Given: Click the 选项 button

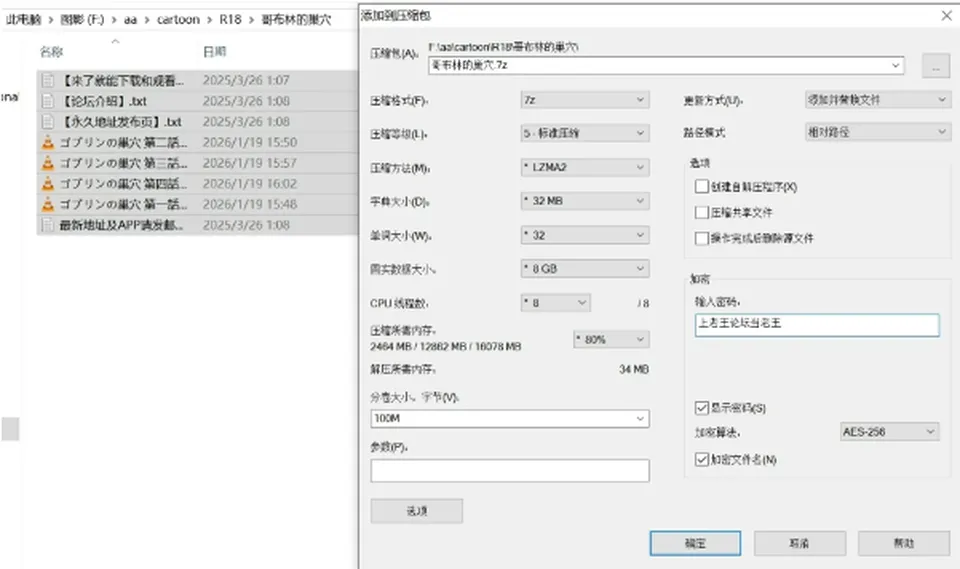Looking at the screenshot, I should coord(416,511).
